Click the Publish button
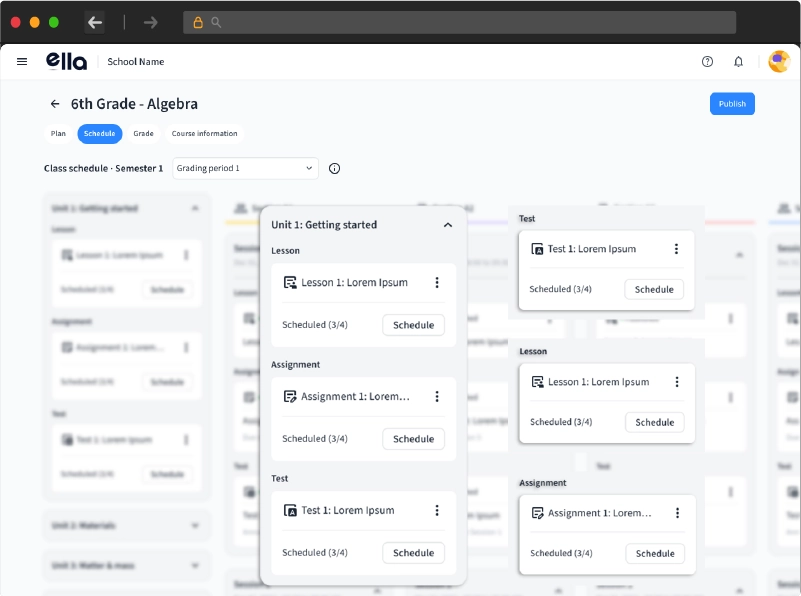This screenshot has height=596, width=801. coord(732,104)
